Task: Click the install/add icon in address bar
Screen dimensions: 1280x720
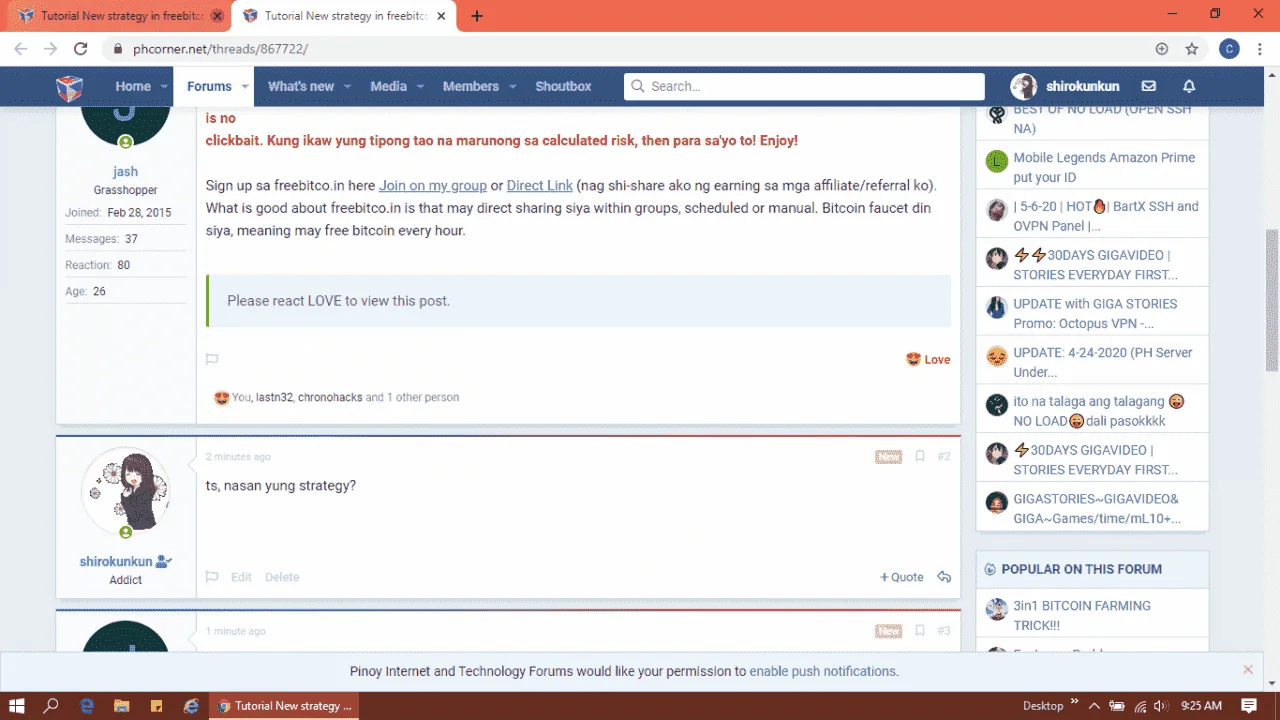Action: (x=1162, y=48)
